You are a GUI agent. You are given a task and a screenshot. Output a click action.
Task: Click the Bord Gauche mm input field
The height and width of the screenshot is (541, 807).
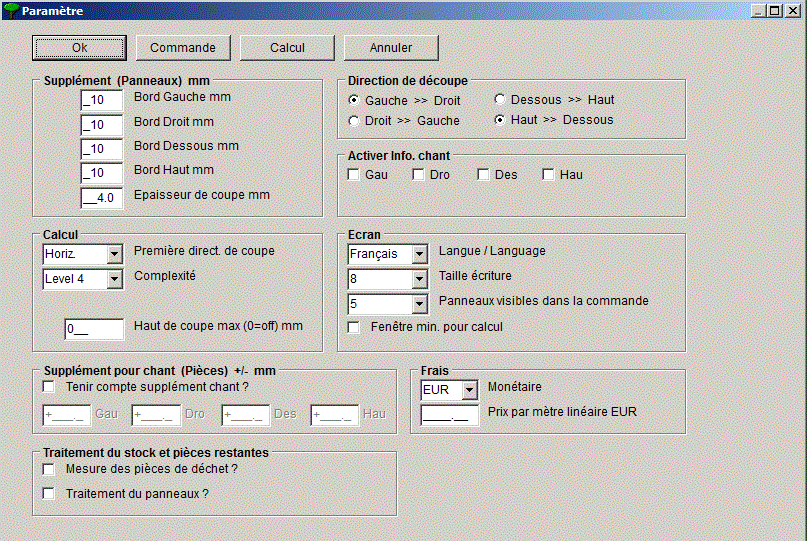[101, 99]
